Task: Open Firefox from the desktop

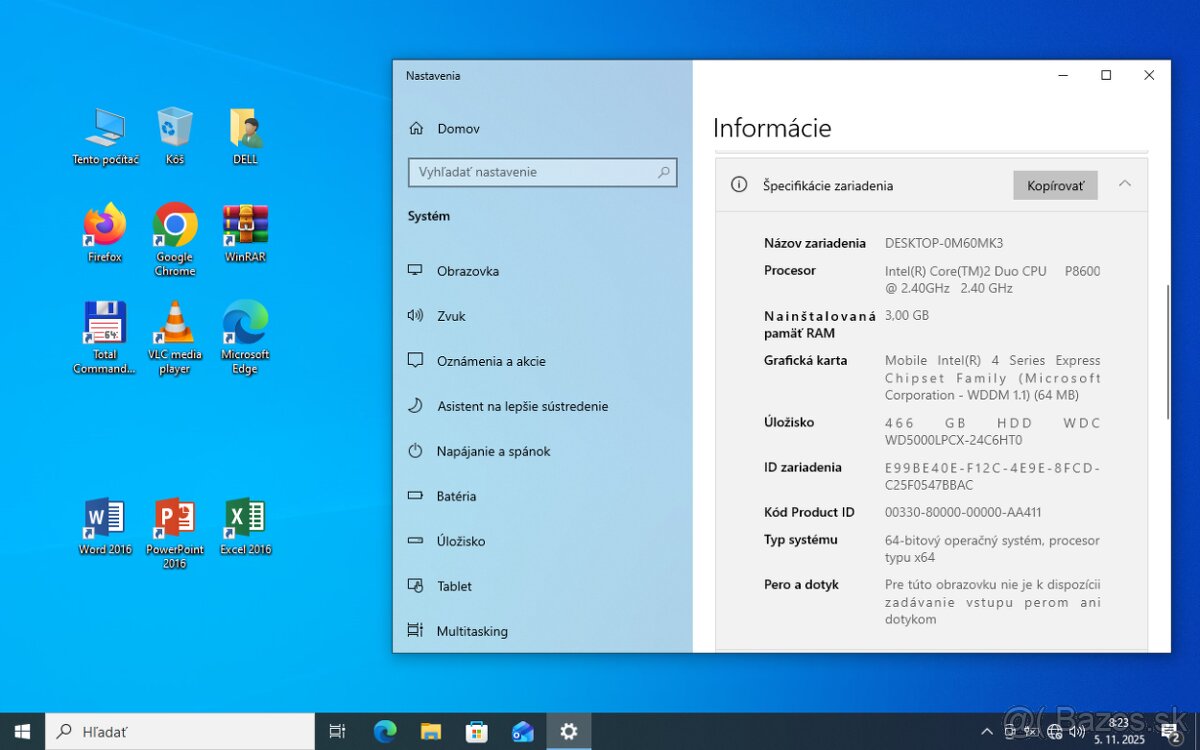Action: click(104, 229)
